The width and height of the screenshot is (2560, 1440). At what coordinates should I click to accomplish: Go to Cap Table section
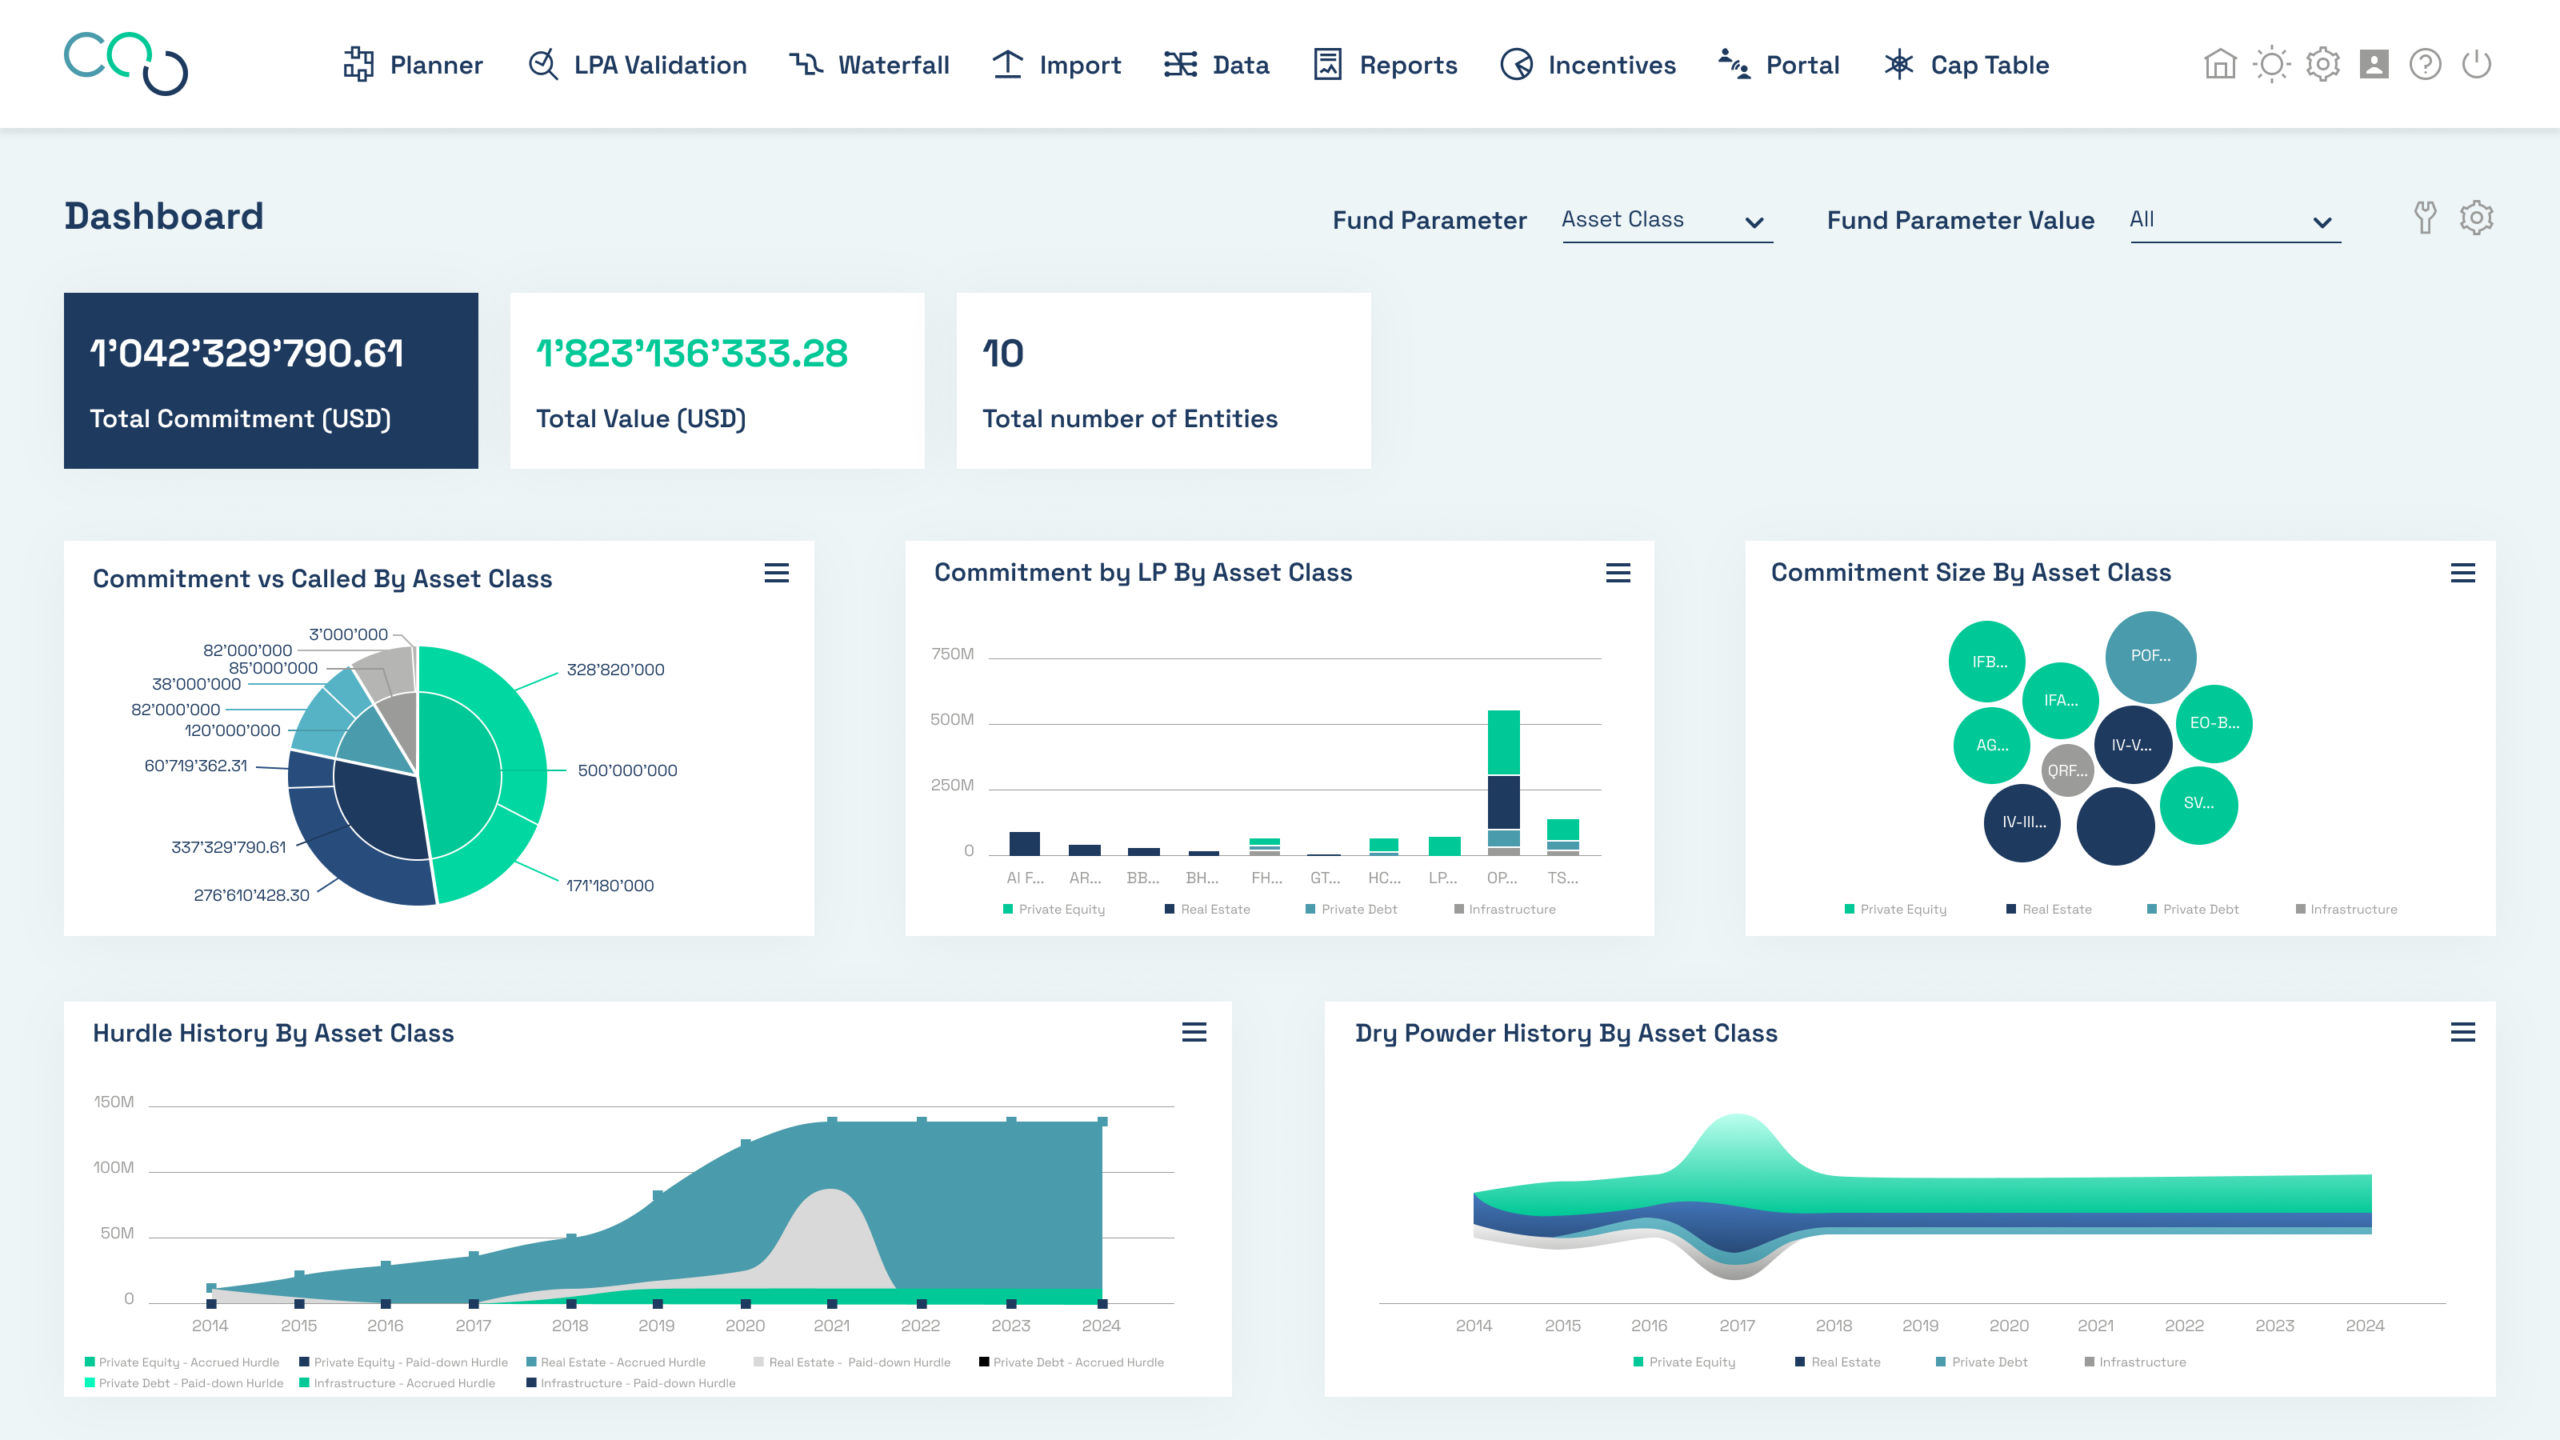coord(1966,65)
